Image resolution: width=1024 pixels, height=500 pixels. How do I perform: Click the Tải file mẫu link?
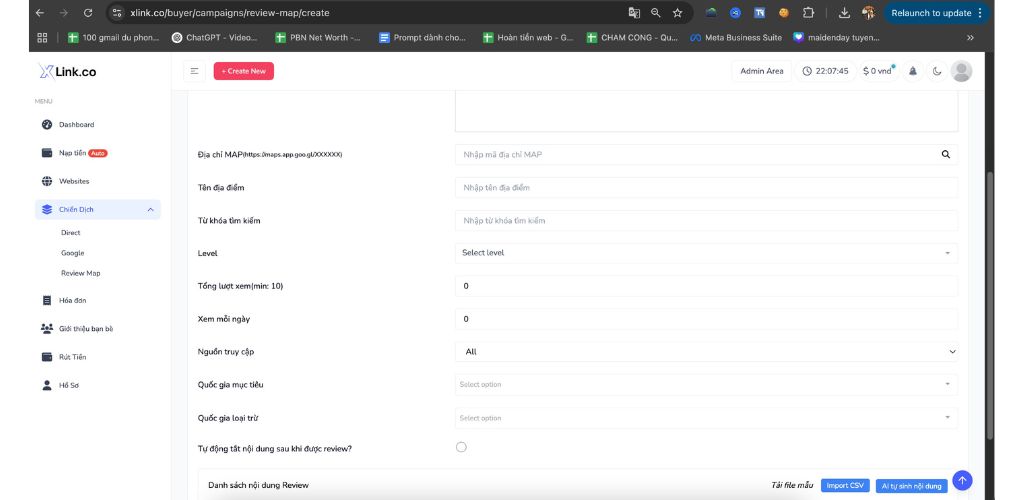(x=792, y=486)
